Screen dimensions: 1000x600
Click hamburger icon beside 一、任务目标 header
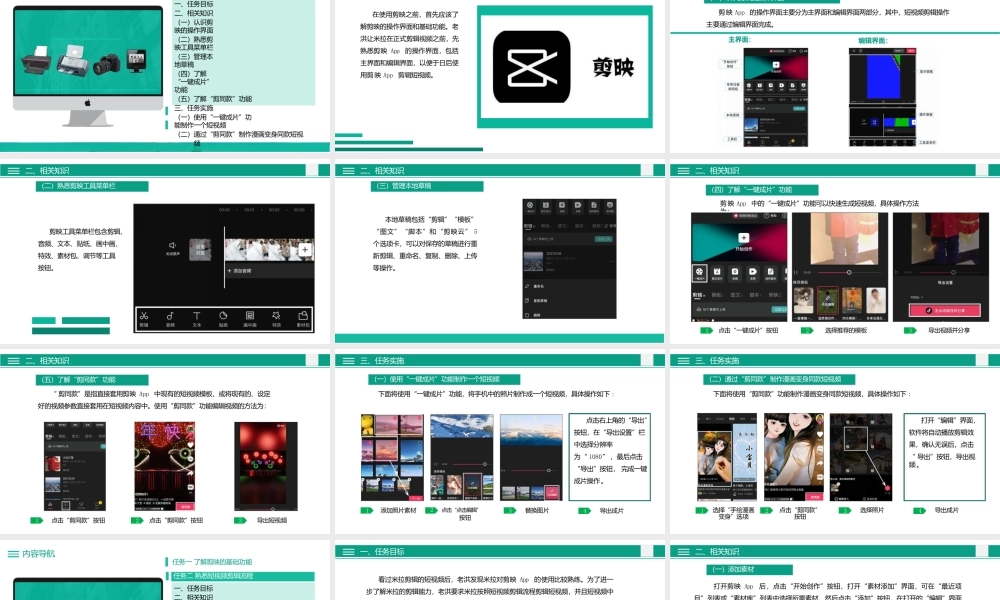tap(348, 552)
